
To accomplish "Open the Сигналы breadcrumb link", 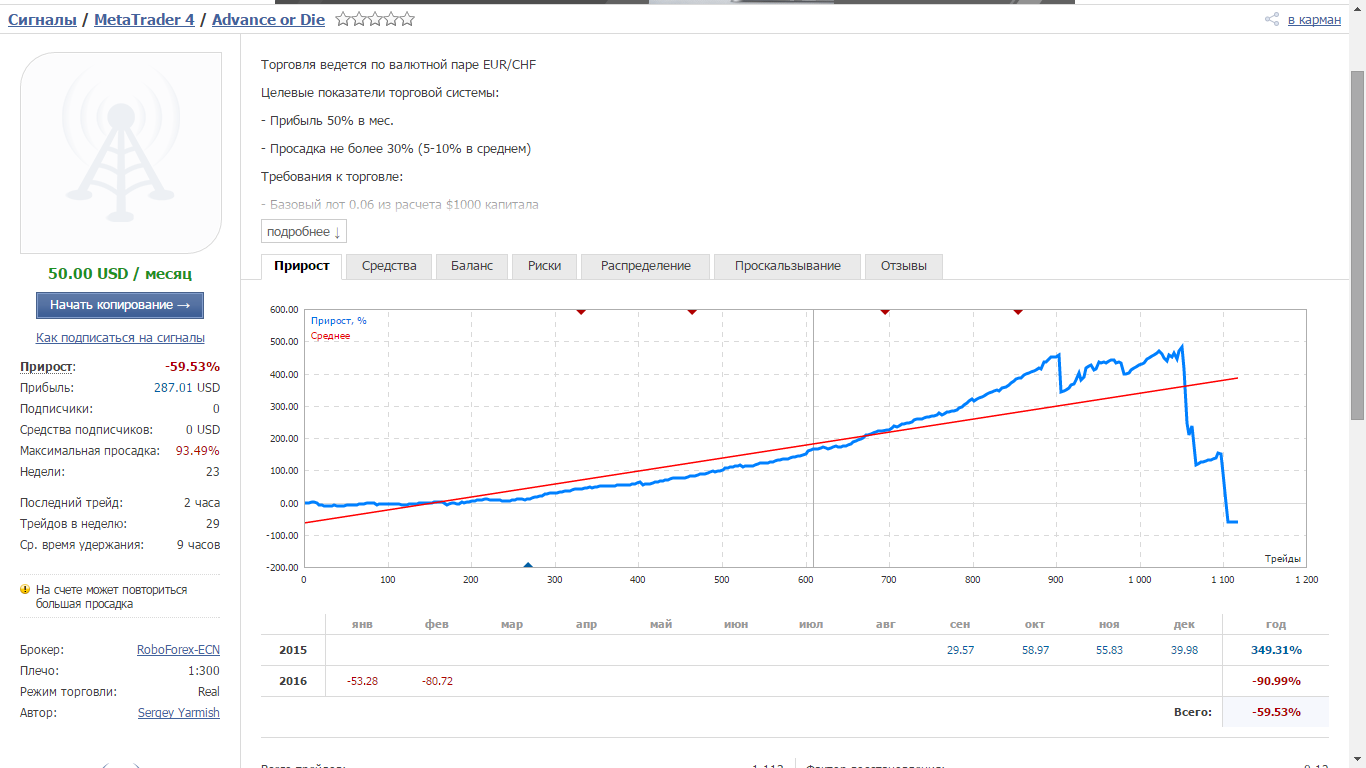I will click(x=42, y=19).
